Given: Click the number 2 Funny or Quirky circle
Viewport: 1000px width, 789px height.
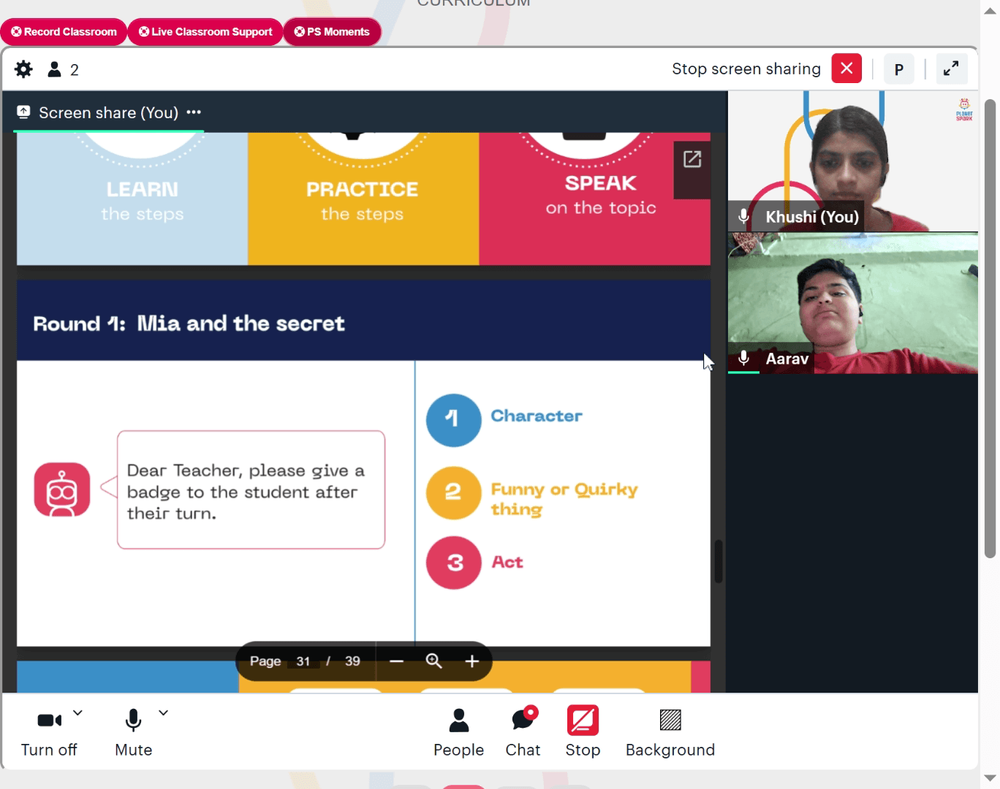Looking at the screenshot, I should (453, 493).
